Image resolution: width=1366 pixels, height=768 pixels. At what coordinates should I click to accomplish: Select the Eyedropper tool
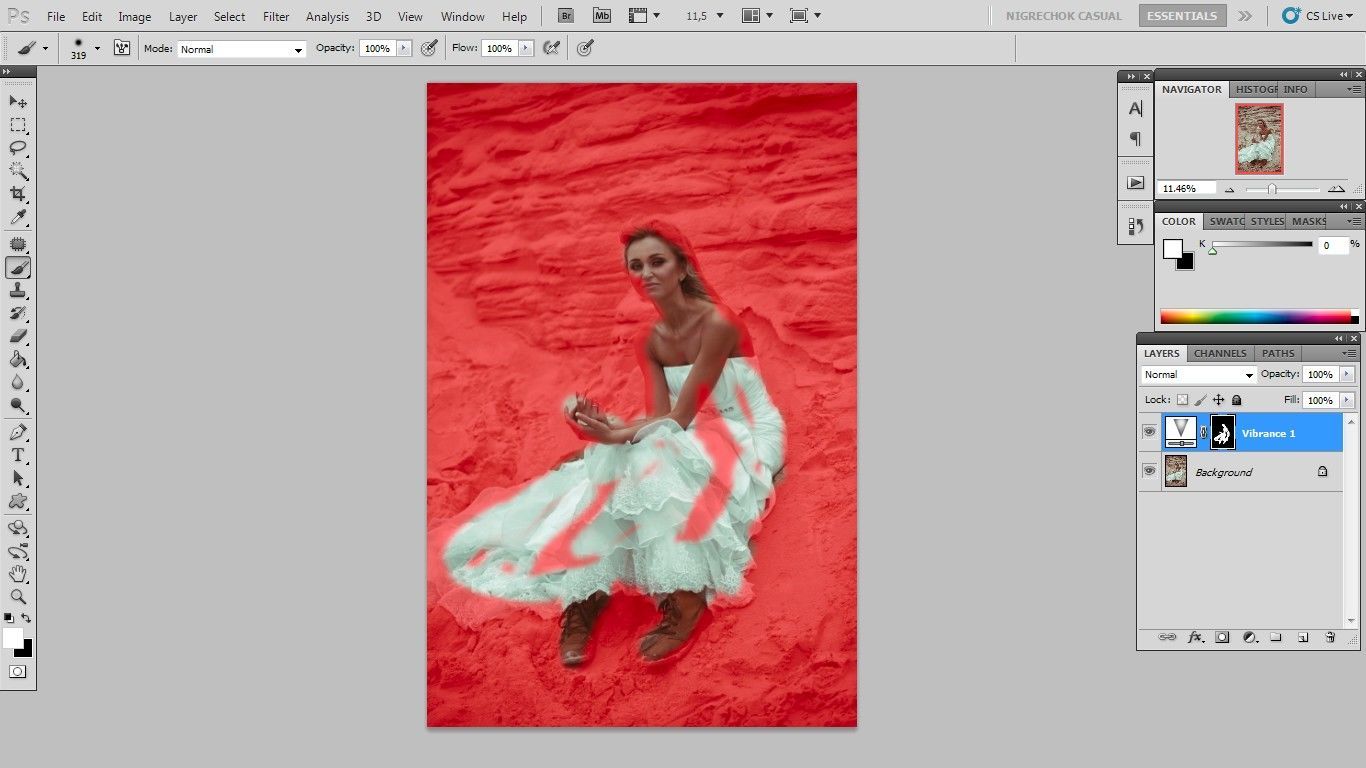click(x=18, y=218)
